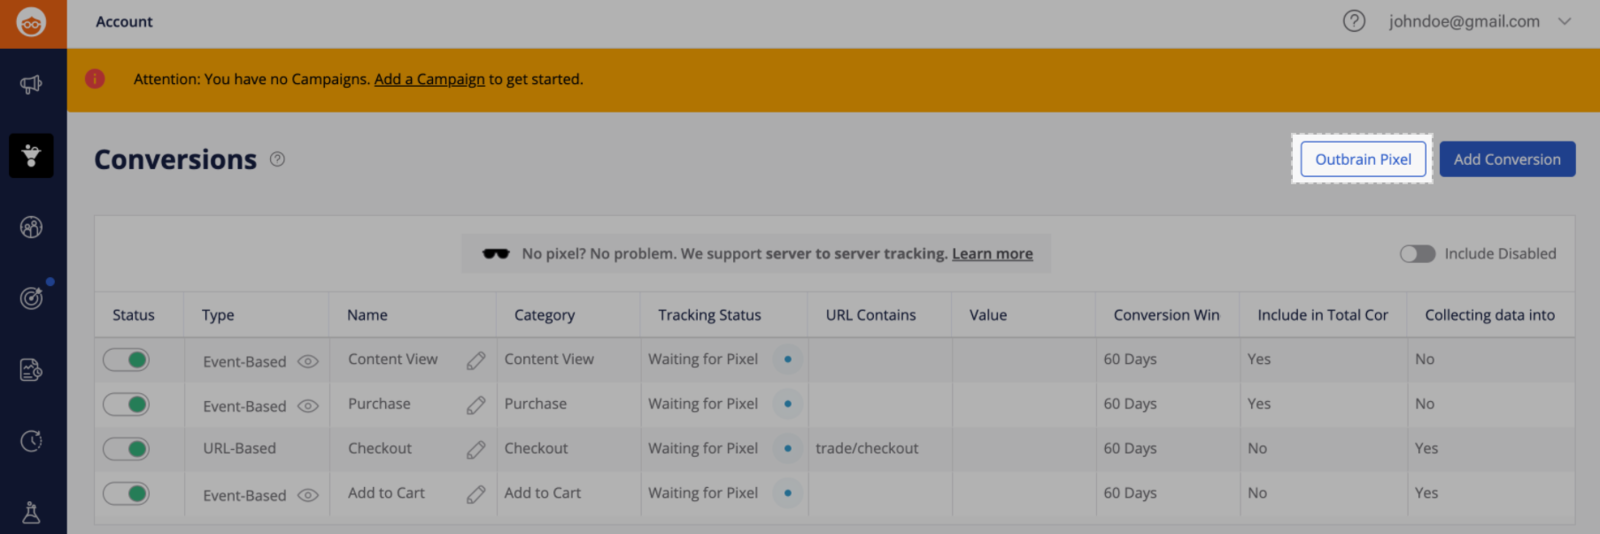Sort by Collecting data into column header
Screen dimensions: 1600x534
[1489, 315]
